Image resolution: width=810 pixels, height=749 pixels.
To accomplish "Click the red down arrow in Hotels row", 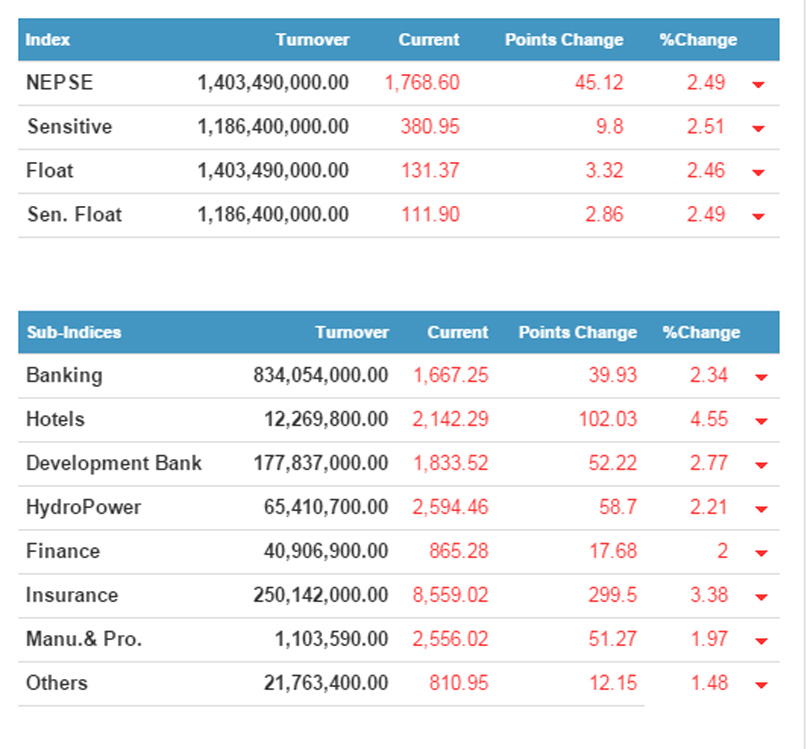I will click(760, 421).
